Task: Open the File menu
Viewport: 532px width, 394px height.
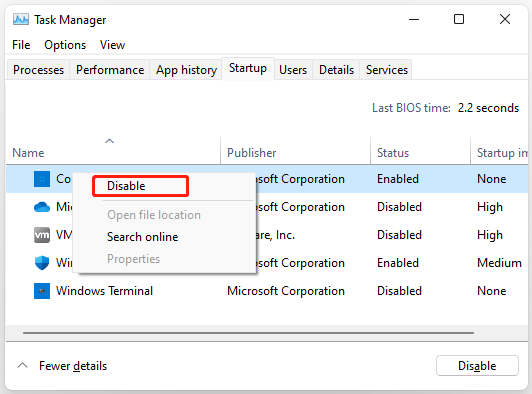Action: (x=21, y=45)
